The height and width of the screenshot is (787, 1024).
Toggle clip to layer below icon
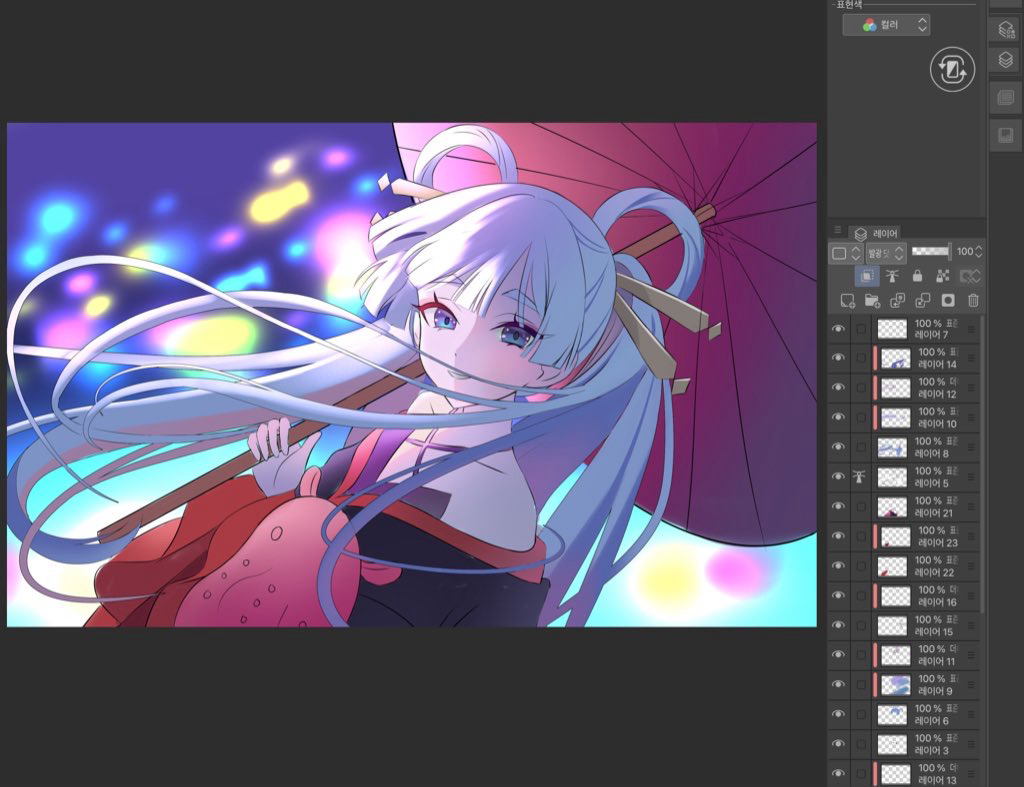(867, 276)
